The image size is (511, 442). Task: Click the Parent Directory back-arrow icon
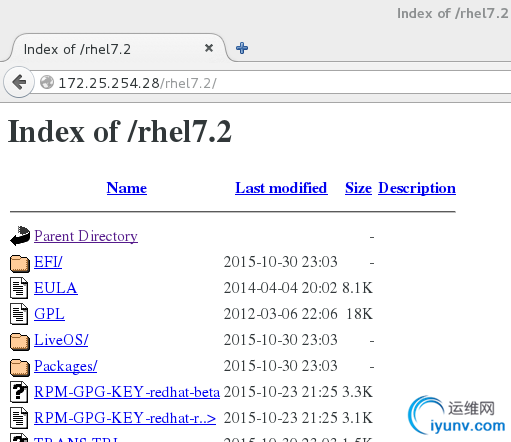[x=20, y=236]
